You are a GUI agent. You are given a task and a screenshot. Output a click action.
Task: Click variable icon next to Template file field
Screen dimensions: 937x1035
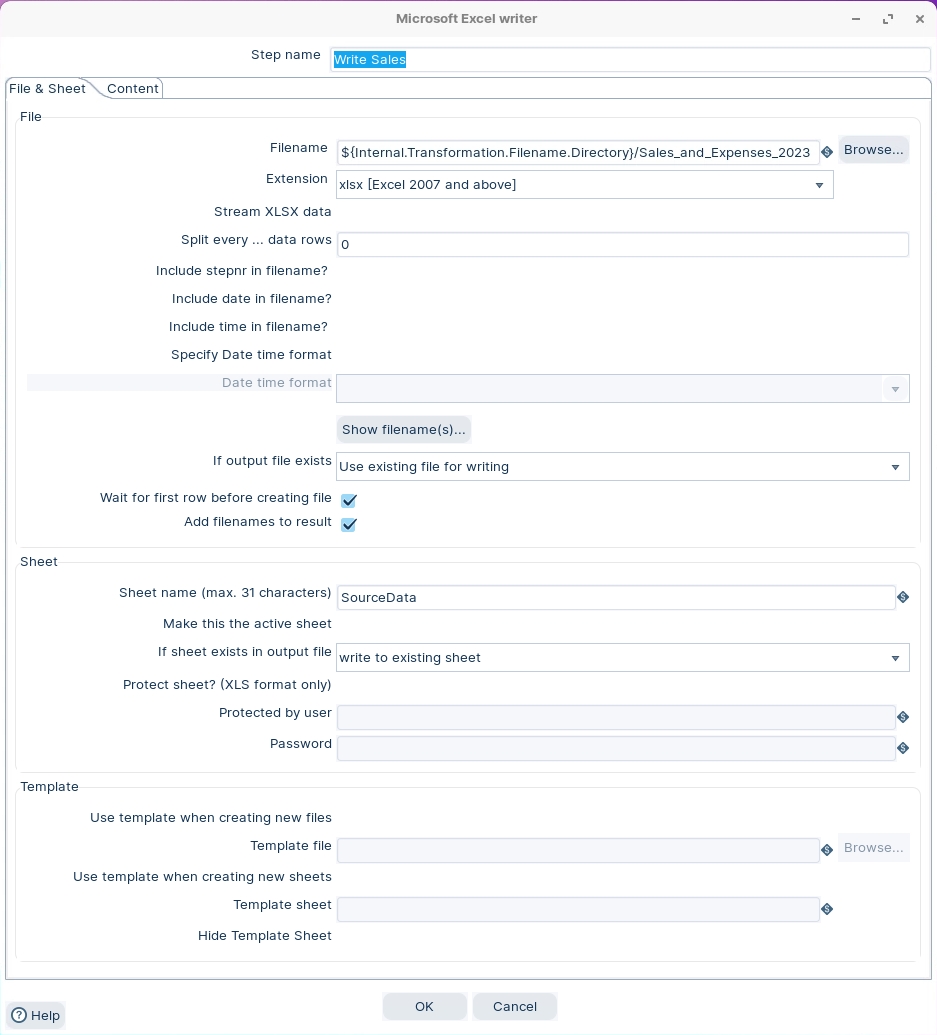pyautogui.click(x=827, y=850)
